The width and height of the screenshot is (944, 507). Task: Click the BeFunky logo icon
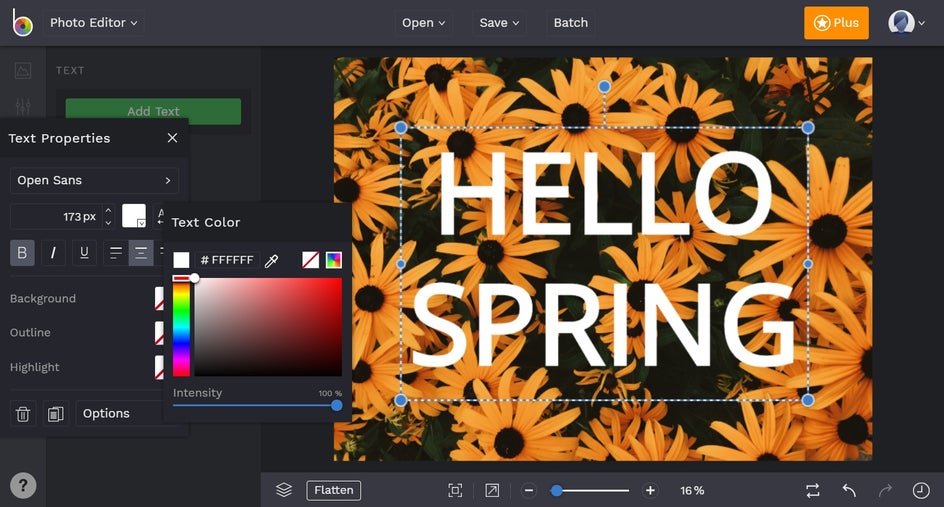click(x=22, y=22)
